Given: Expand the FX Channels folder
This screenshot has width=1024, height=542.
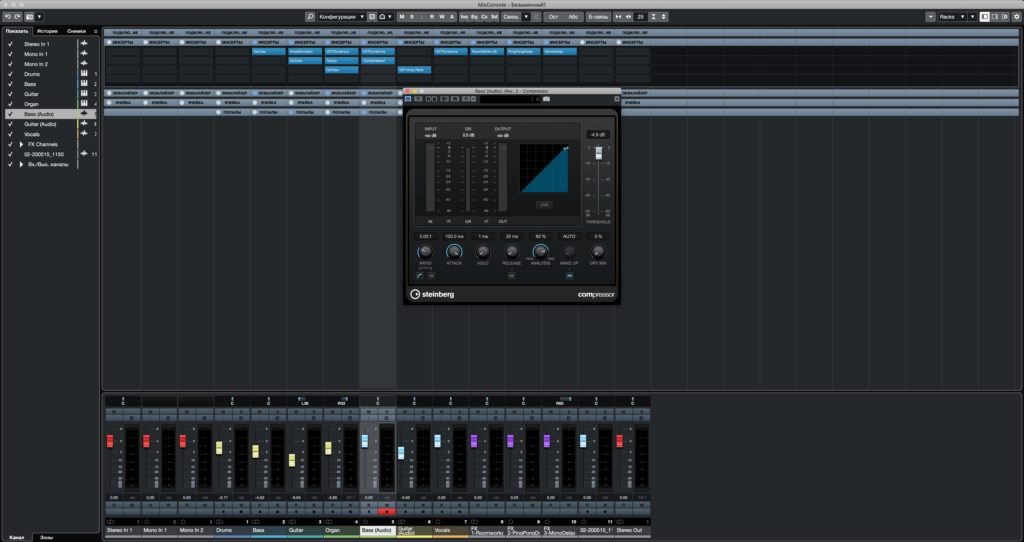Looking at the screenshot, I should tap(22, 144).
